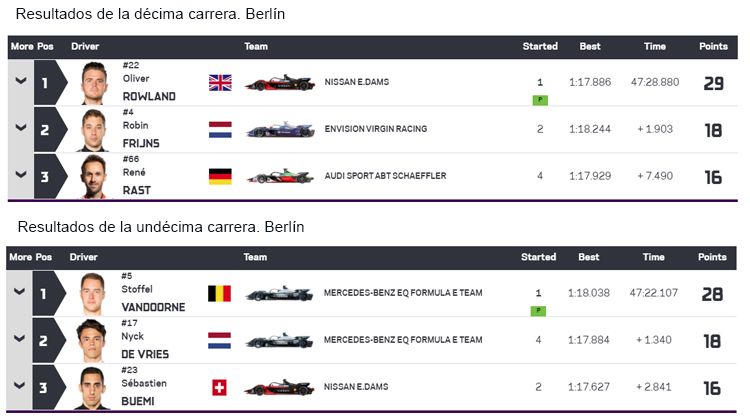Click the United Kingdom flag icon
Screen dimensions: 750x417
220,83
